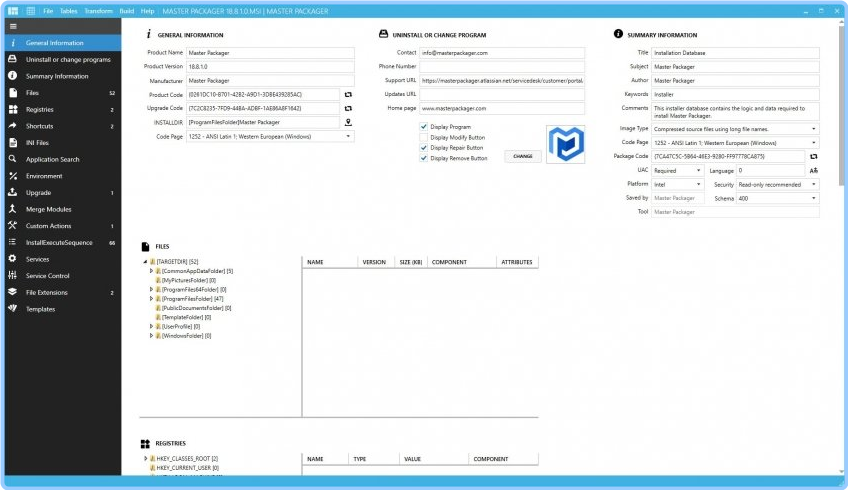Sort files by SIZE (KB) column header
The width and height of the screenshot is (848, 490).
(x=410, y=262)
